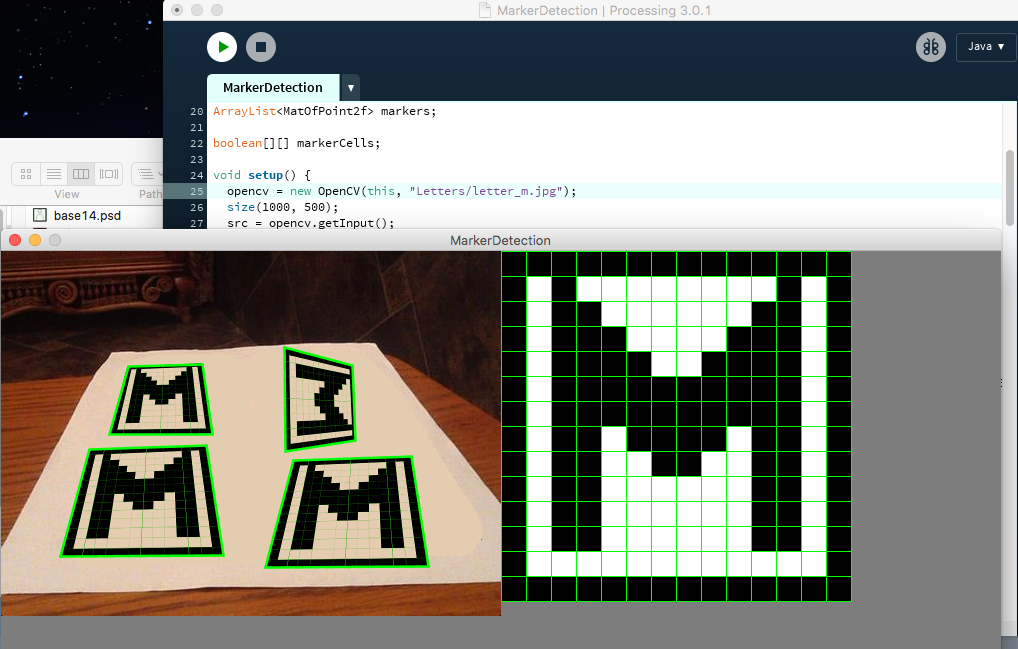The height and width of the screenshot is (649, 1018).
Task: Click the enlarged binary marker grid
Action: pos(676,426)
